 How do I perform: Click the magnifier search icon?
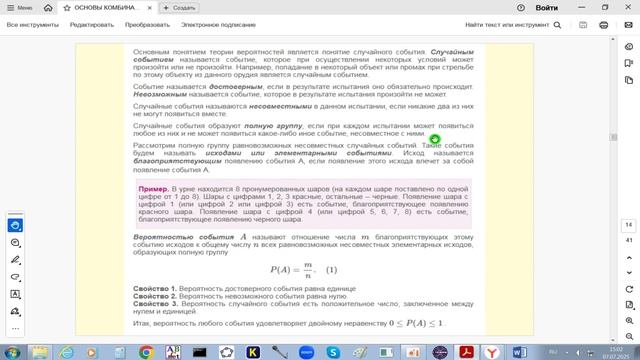557,25
